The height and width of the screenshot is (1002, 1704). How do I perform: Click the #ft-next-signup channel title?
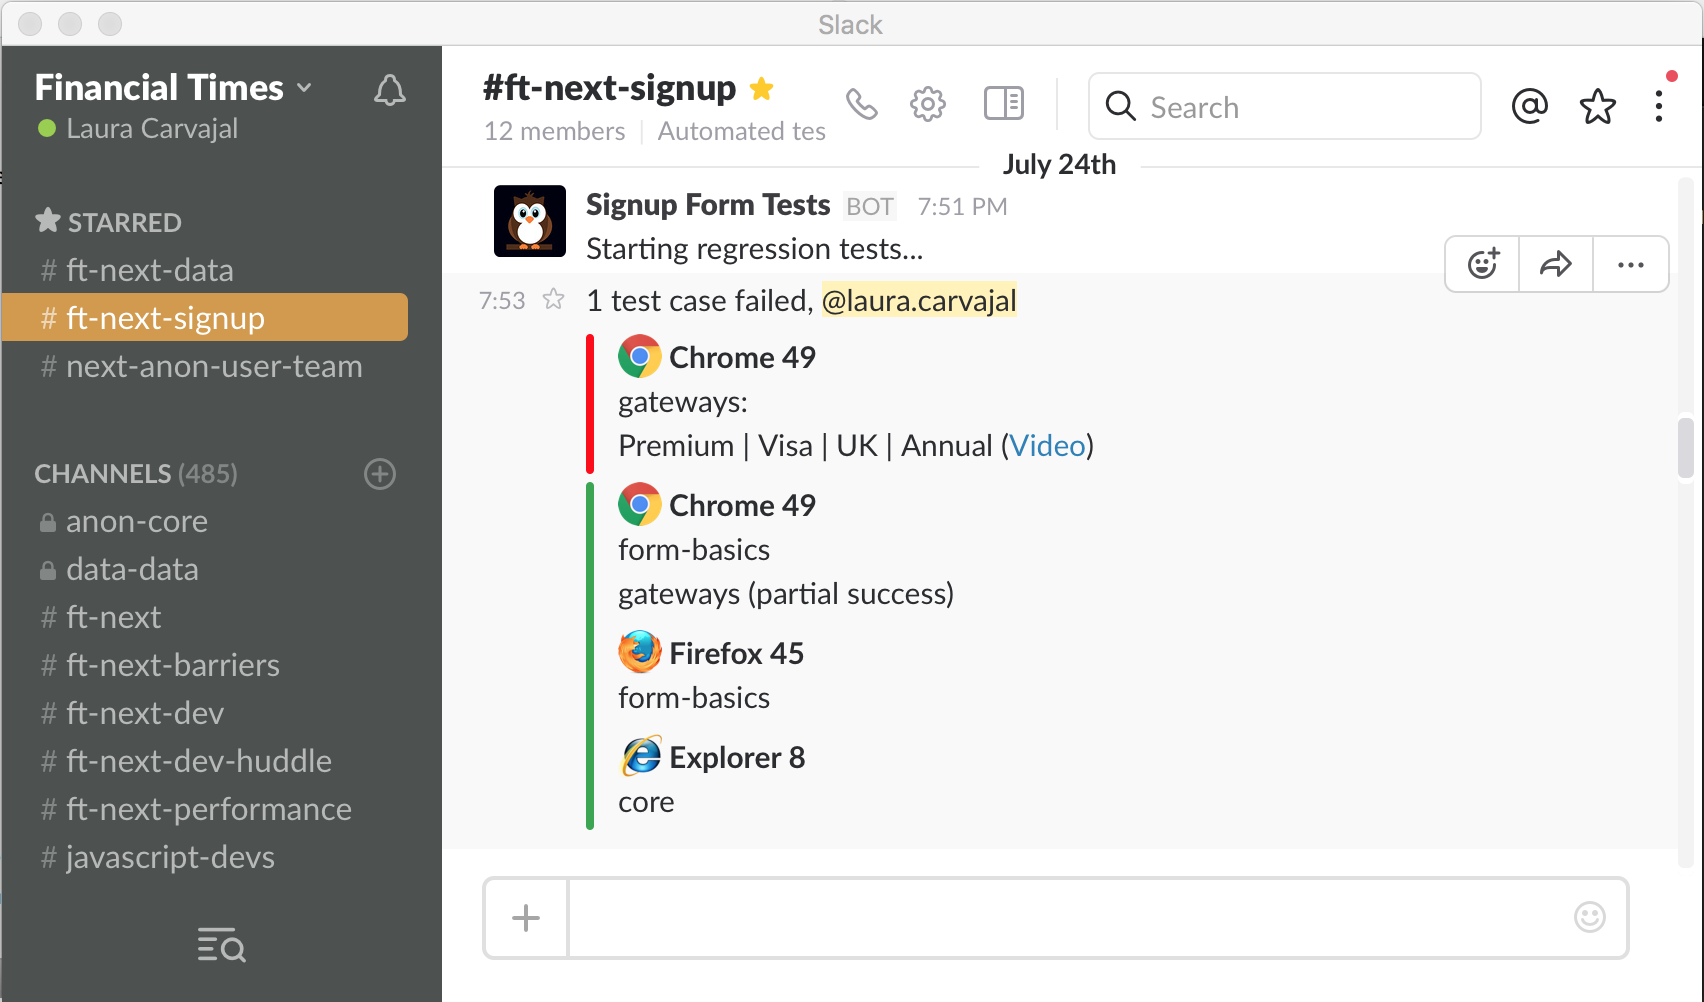[x=609, y=88]
